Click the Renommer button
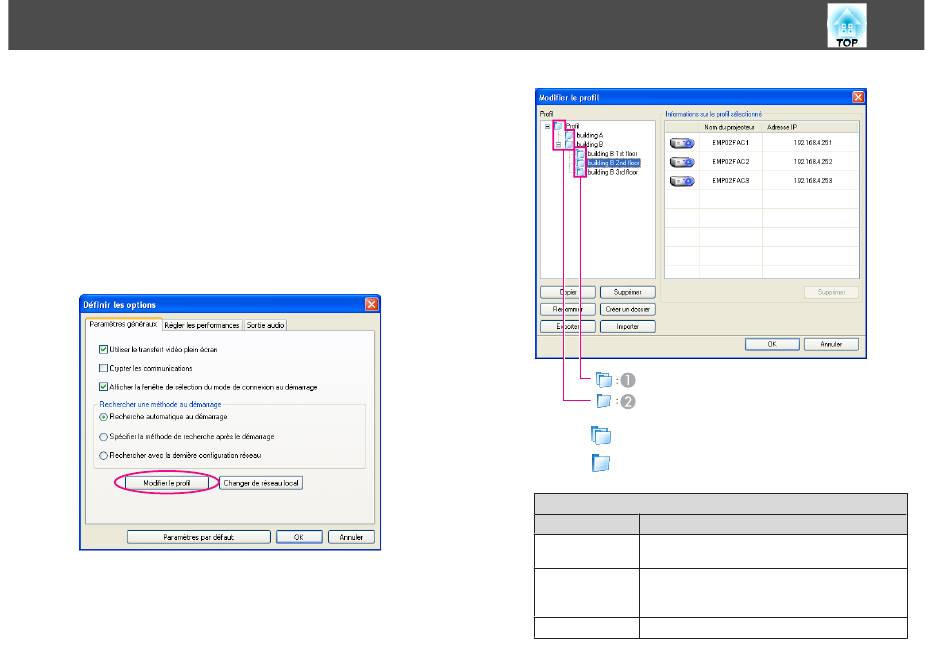 [568, 309]
